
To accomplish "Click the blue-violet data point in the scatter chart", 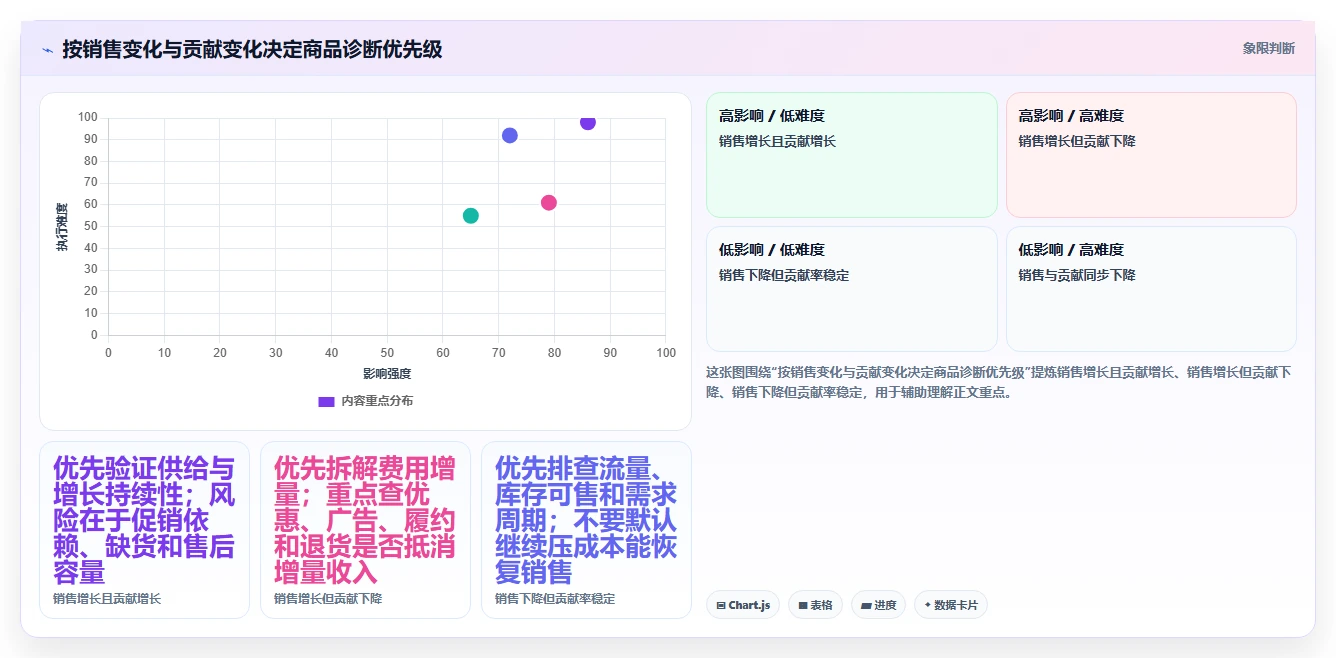I will tap(510, 135).
